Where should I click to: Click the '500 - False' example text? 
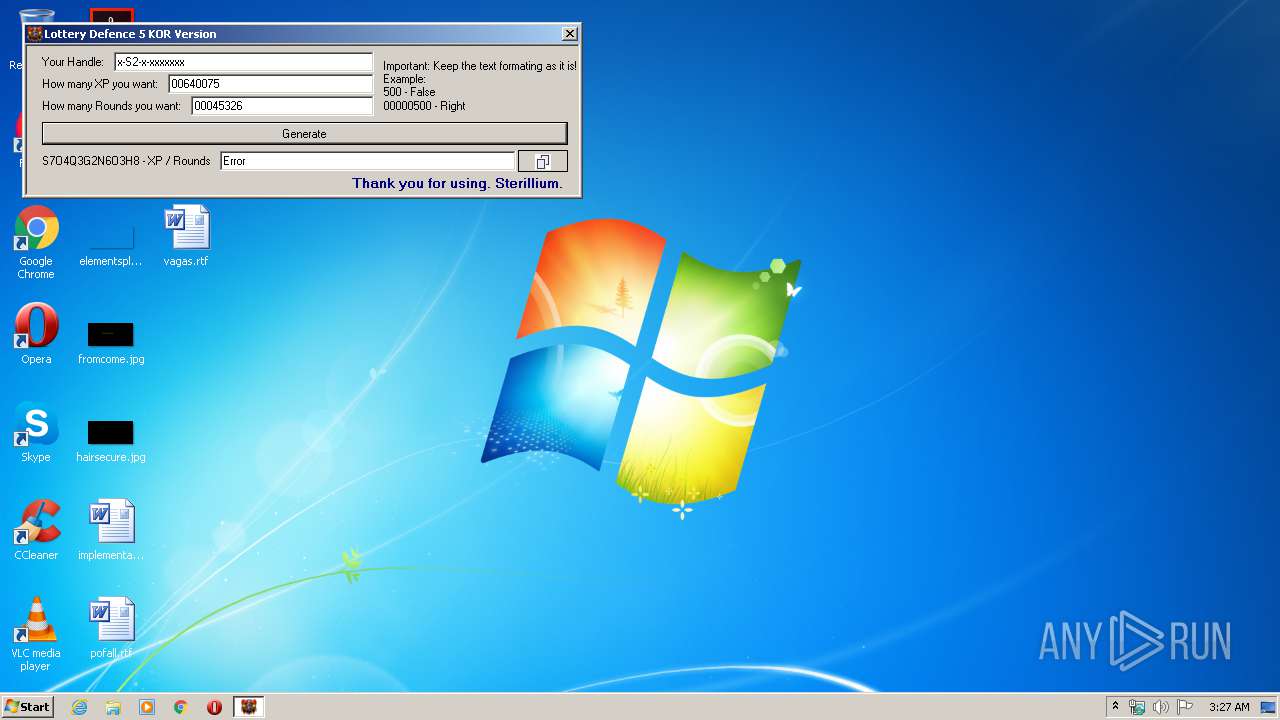coord(409,92)
